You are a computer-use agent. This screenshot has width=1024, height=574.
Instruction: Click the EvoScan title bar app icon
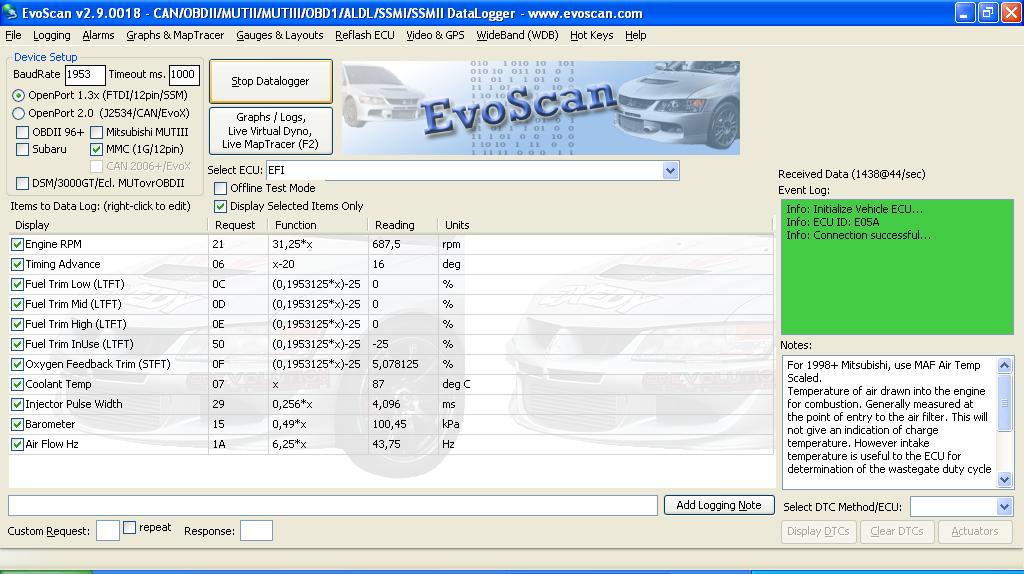pos(12,13)
